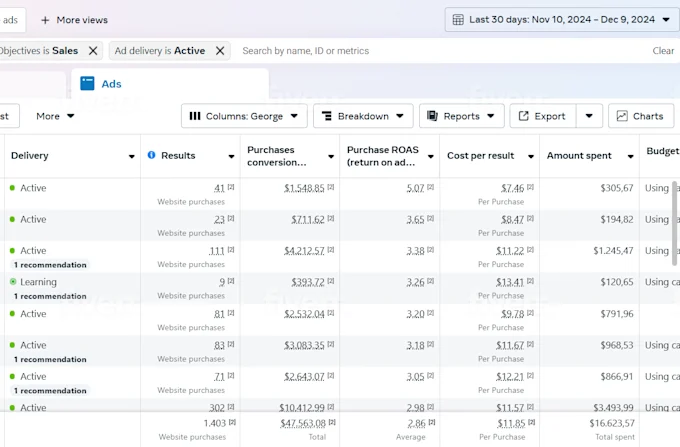Click the columns bars icon
Viewport: 680px width, 447px height.
point(195,116)
